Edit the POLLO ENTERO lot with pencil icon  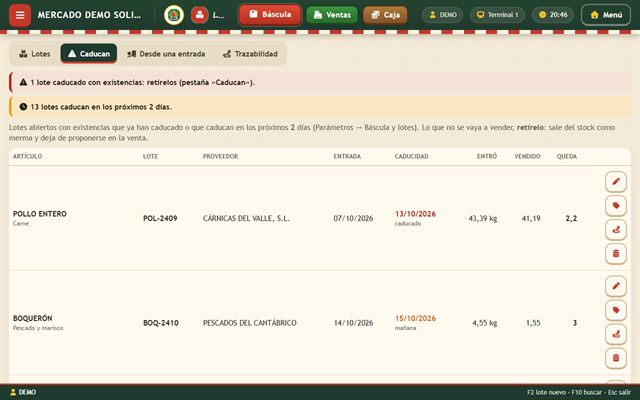coord(616,182)
